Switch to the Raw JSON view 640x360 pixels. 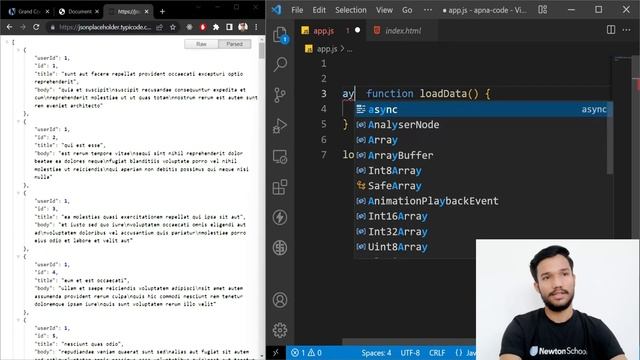[x=201, y=44]
